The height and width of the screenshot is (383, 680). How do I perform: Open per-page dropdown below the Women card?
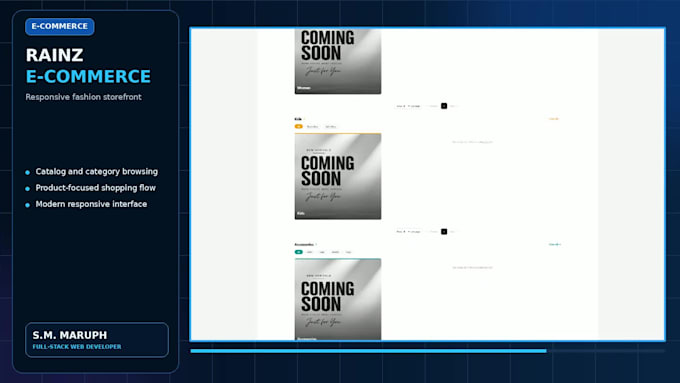tap(408, 106)
